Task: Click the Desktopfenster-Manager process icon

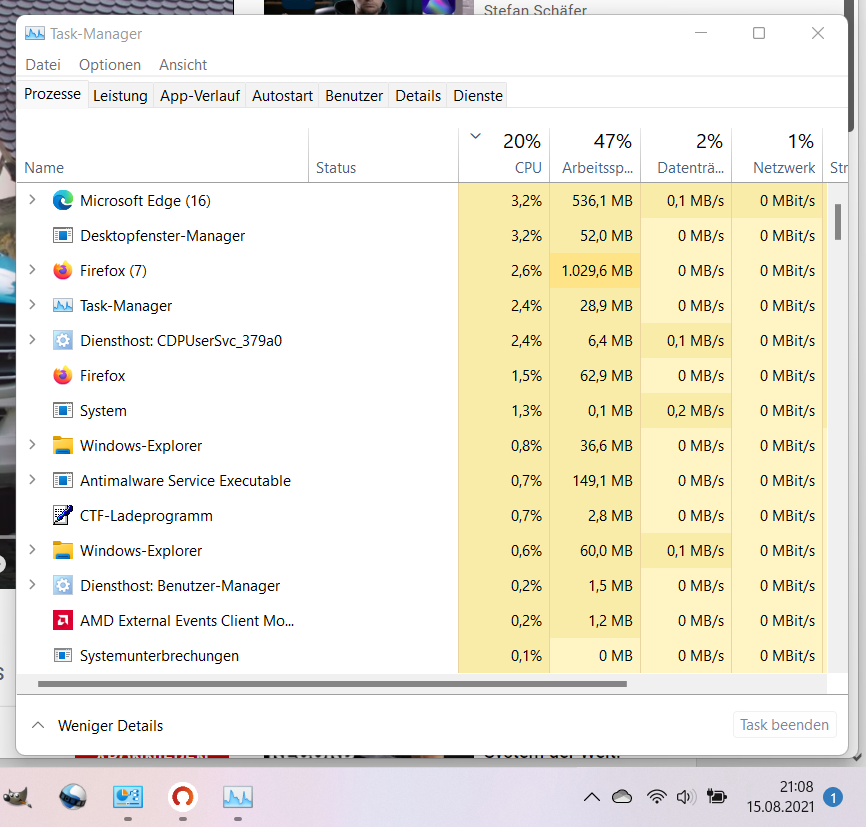Action: tap(62, 235)
